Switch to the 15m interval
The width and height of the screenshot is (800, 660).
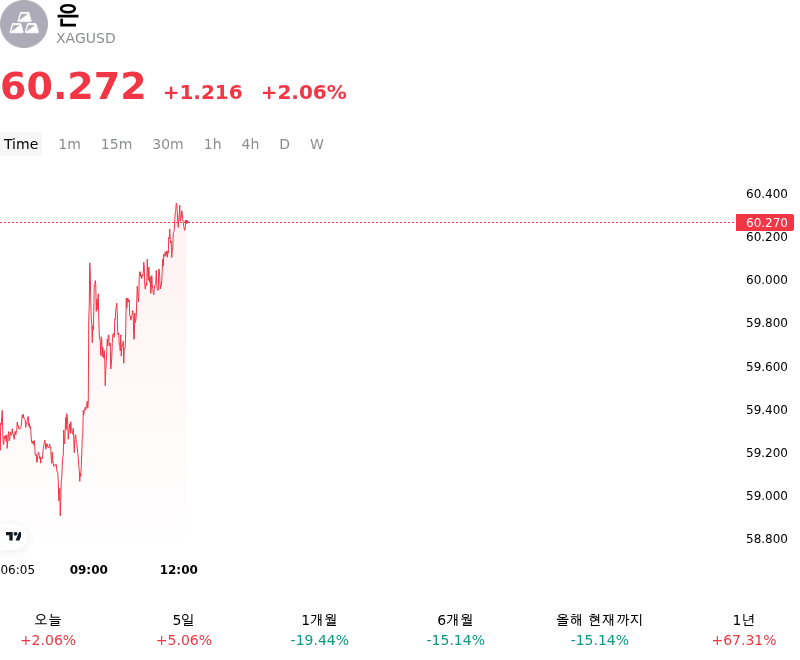[116, 144]
